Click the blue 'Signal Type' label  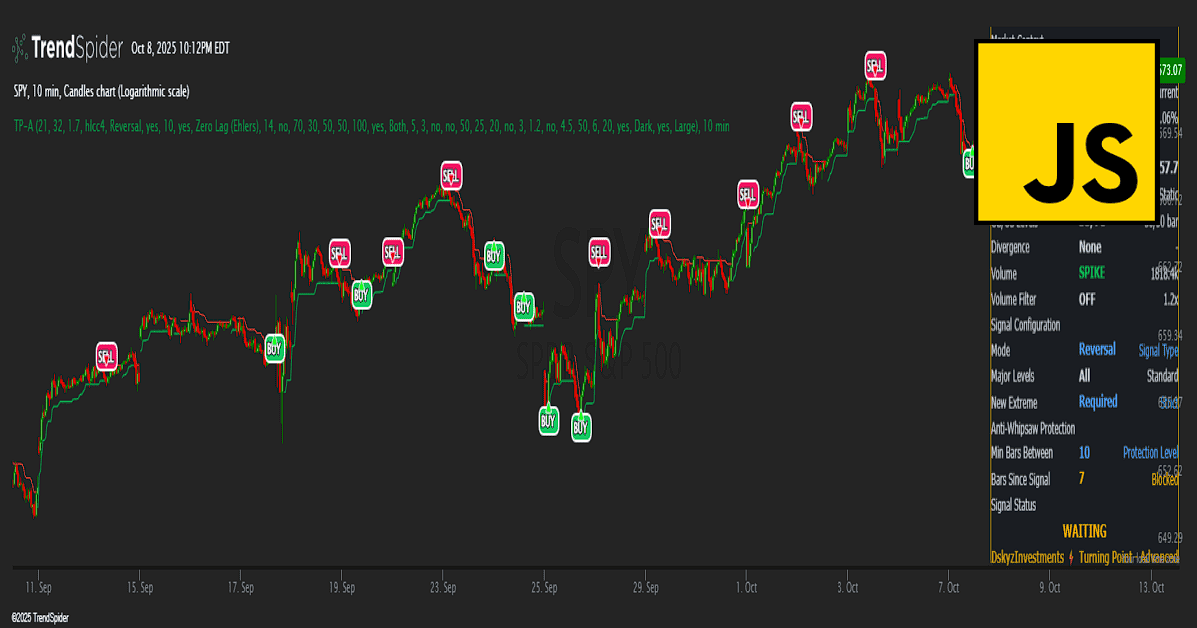[1158, 351]
